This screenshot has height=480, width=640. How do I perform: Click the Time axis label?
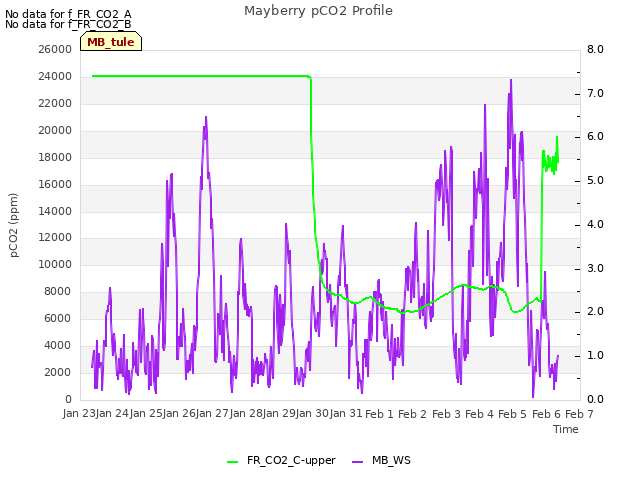coord(566,429)
